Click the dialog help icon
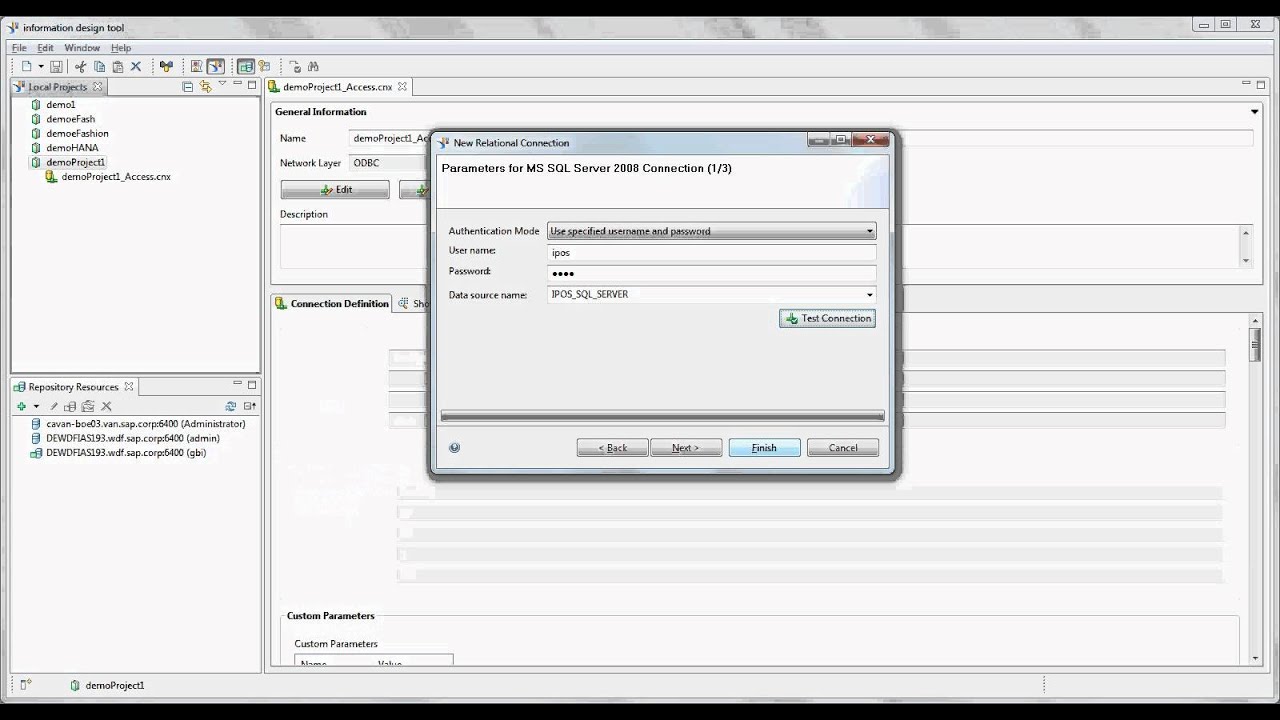This screenshot has height=720, width=1280. [x=455, y=448]
